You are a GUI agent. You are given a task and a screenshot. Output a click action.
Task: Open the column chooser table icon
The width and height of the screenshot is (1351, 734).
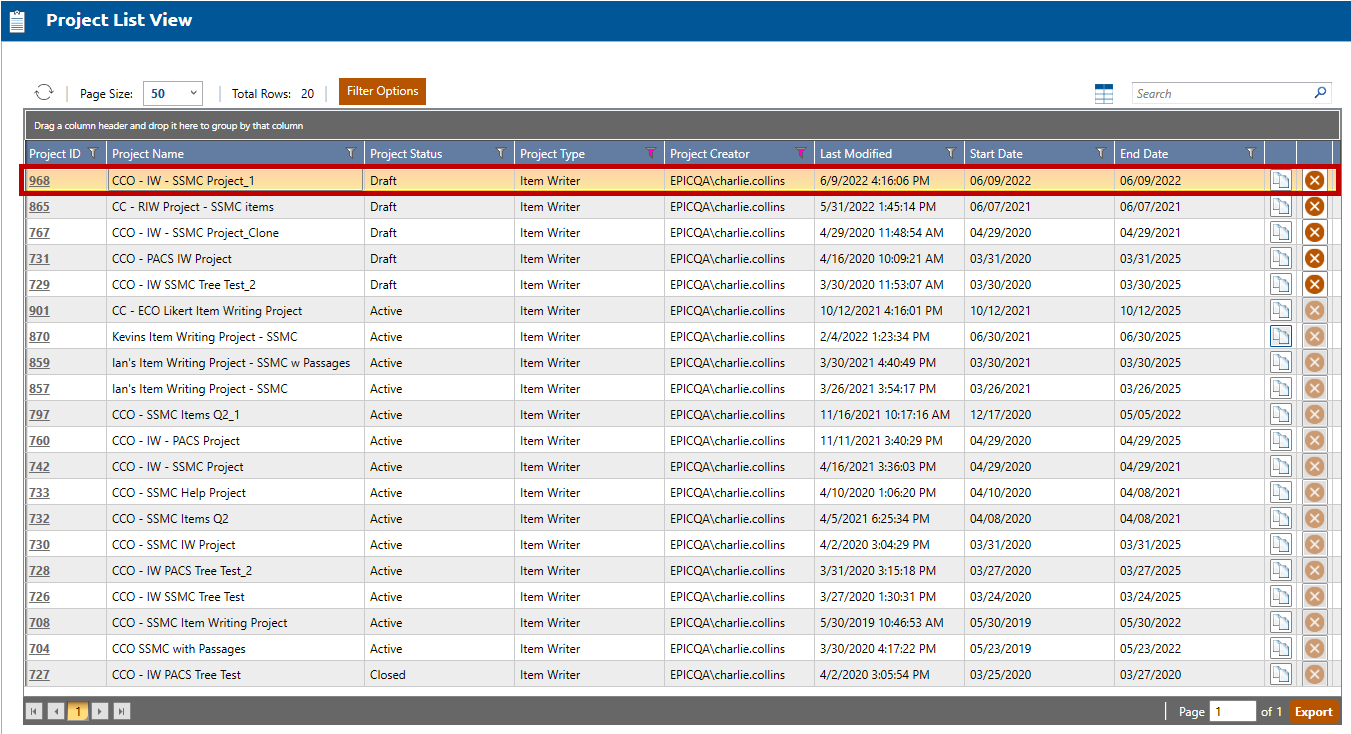pos(1103,94)
